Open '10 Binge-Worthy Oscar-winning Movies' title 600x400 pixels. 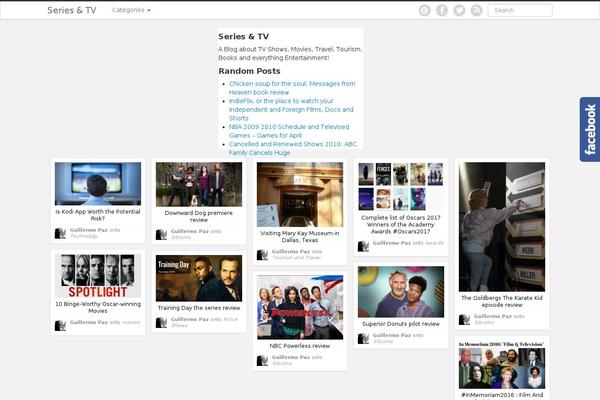98,307
